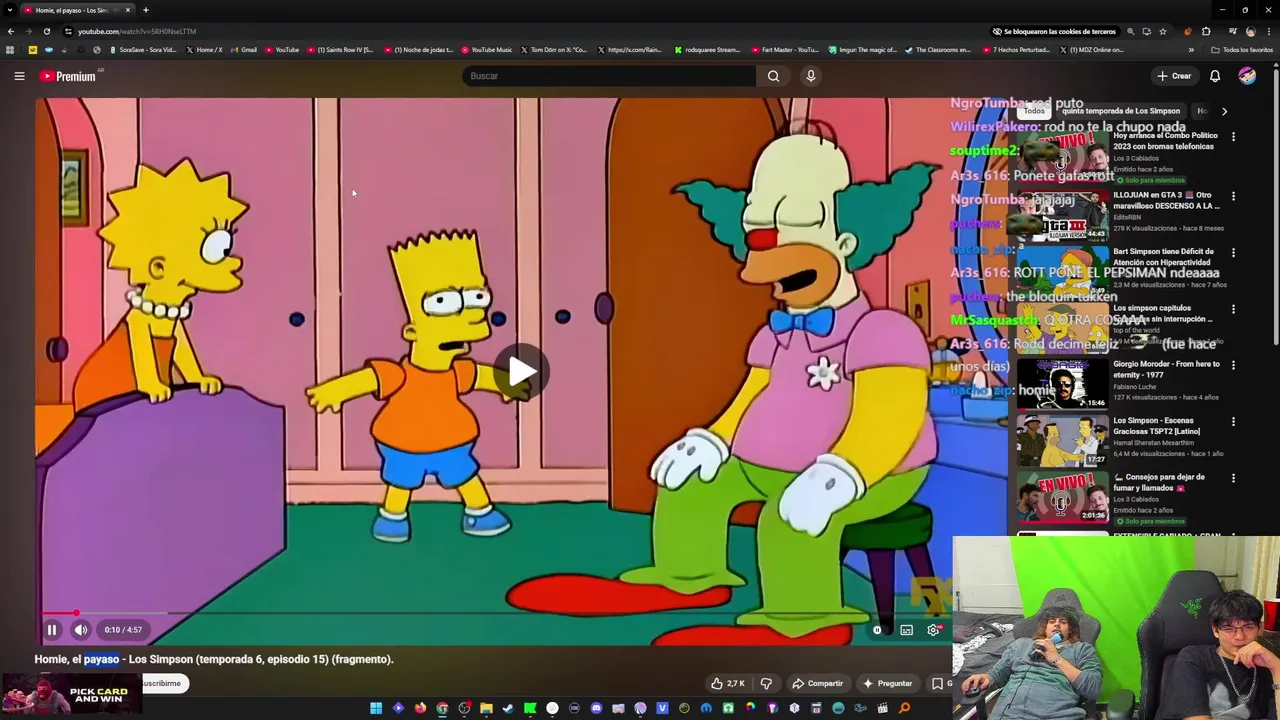Click the Compartir share button
Screen dimensions: 1280x720
(817, 684)
